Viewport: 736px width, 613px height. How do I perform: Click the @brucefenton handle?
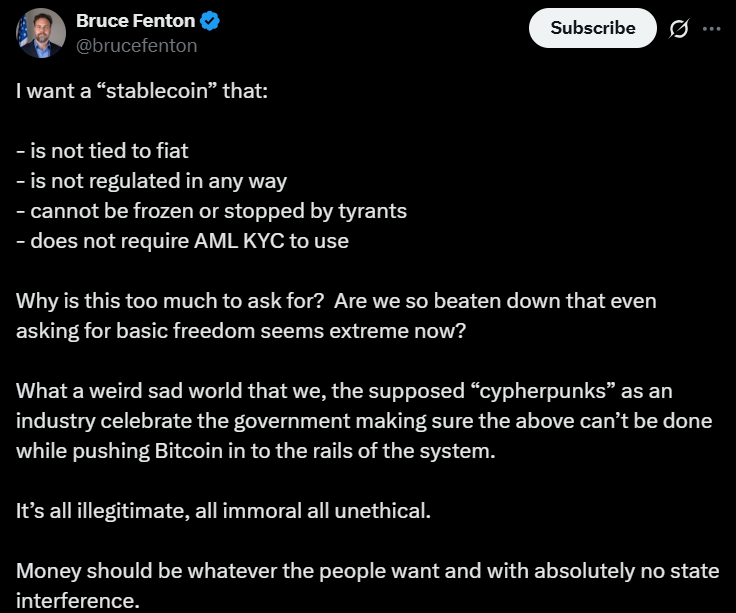coord(136,46)
